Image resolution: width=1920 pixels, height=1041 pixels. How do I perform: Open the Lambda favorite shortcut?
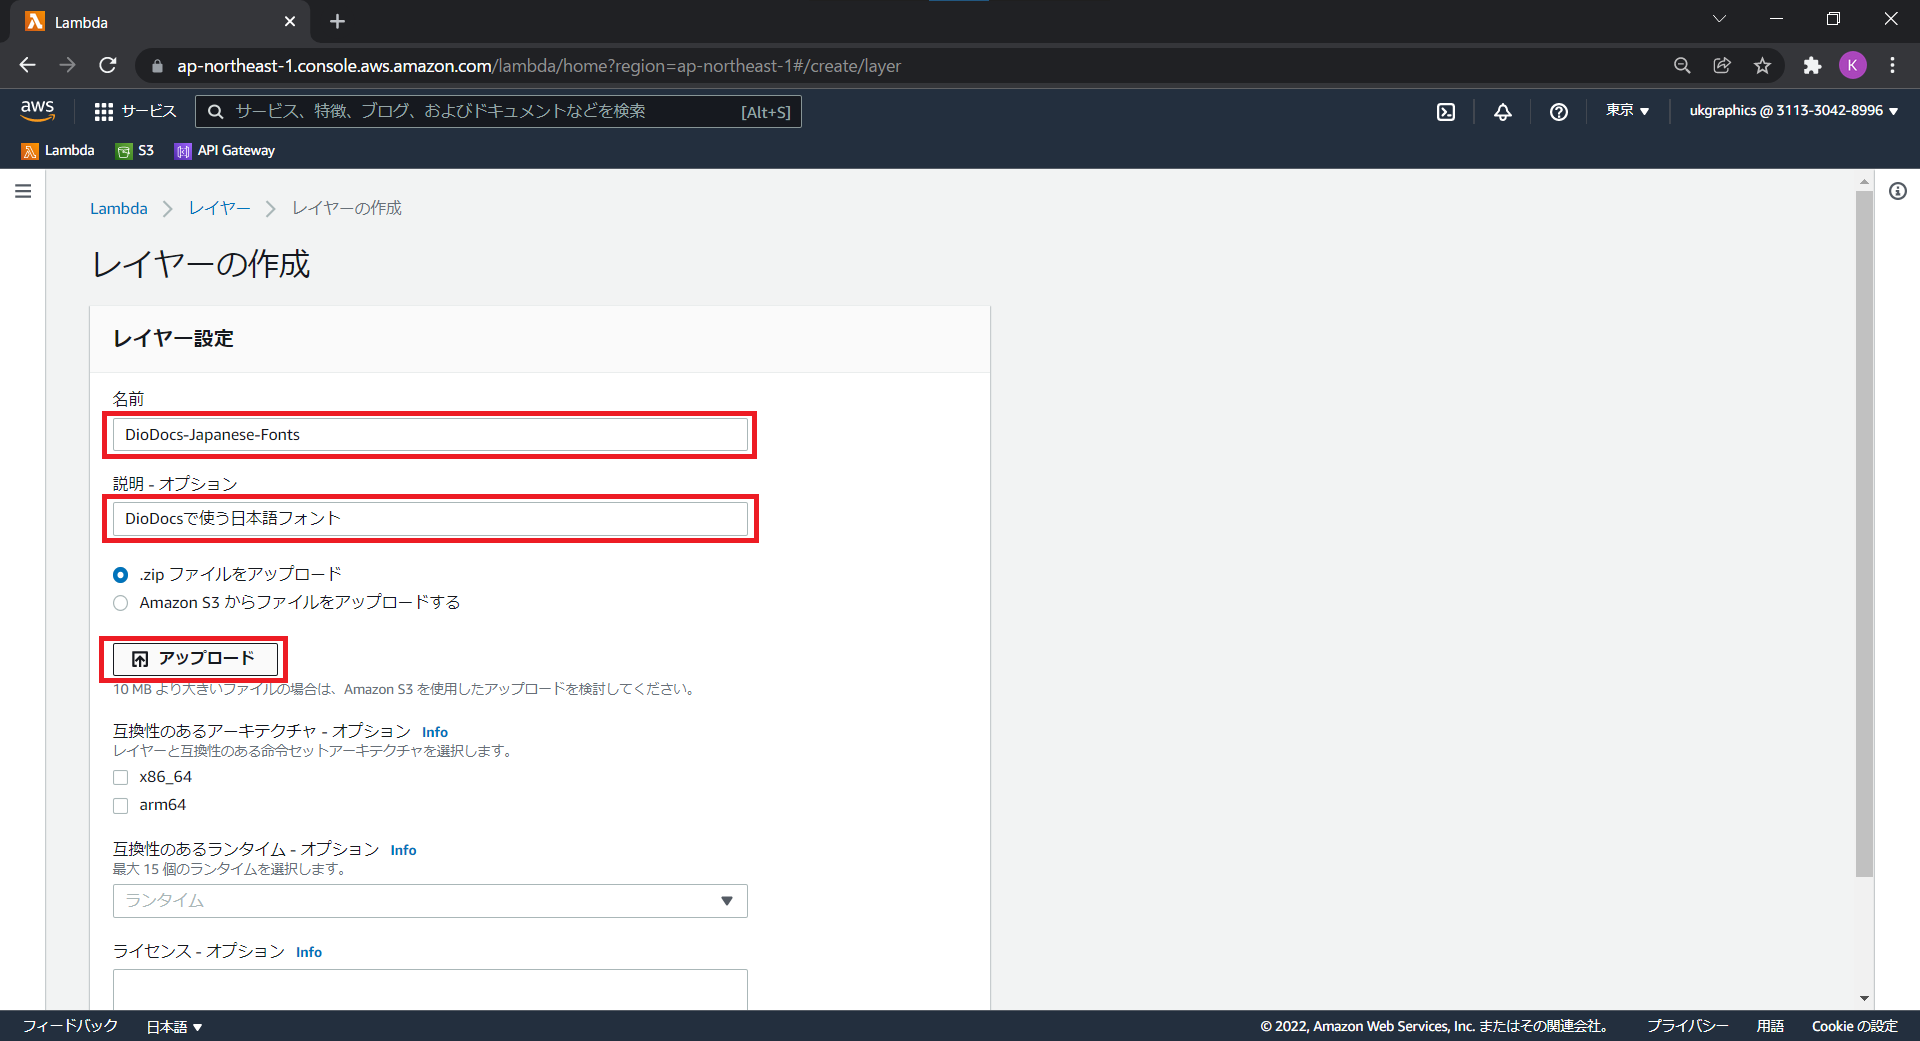(x=58, y=151)
